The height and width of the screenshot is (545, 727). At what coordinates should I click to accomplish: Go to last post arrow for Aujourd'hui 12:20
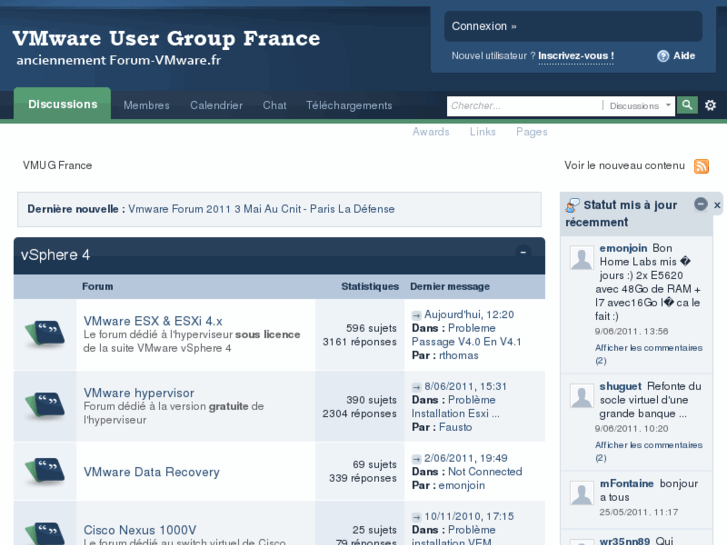click(x=416, y=315)
